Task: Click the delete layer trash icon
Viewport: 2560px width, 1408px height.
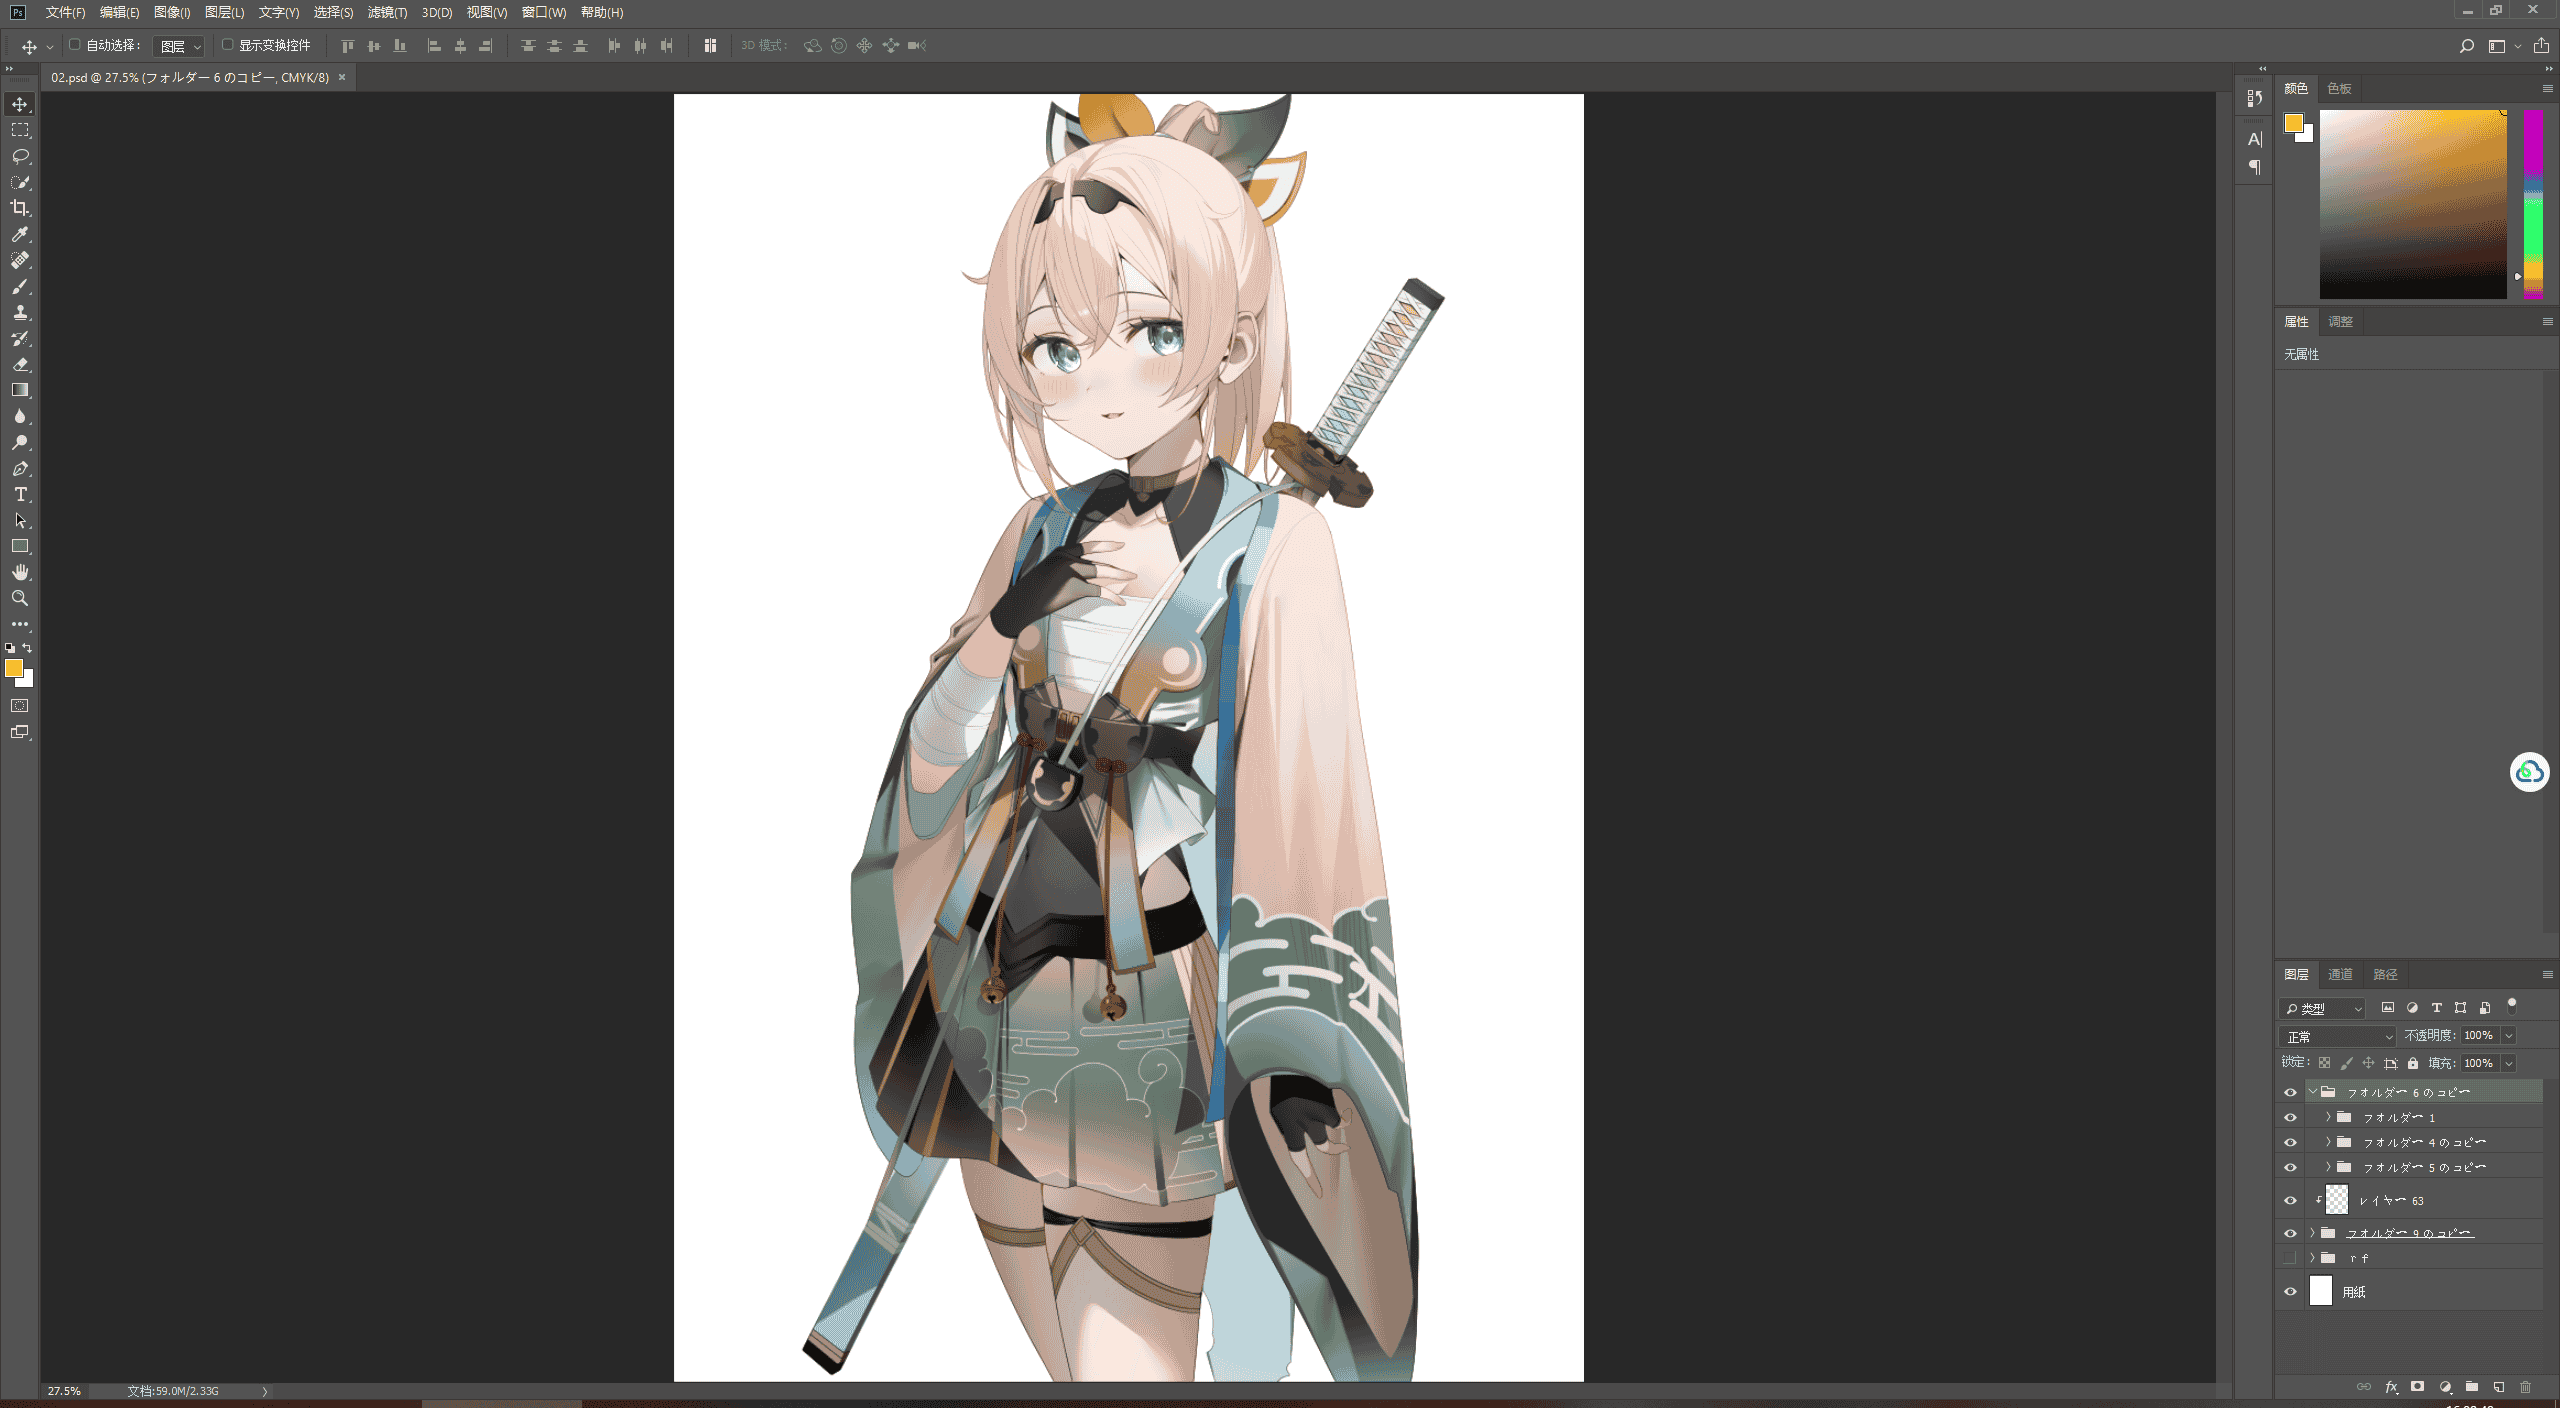Action: [2526, 1387]
